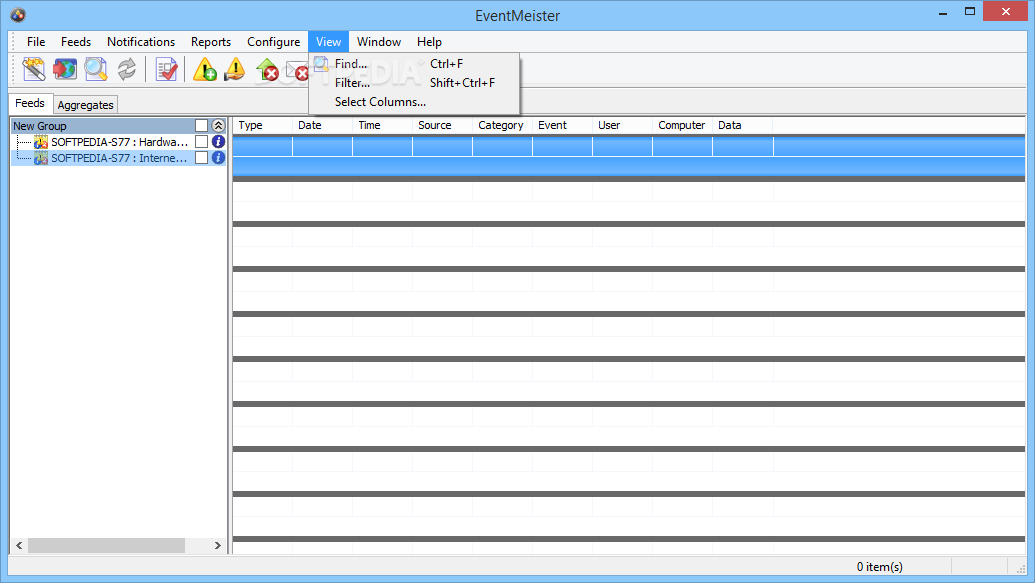The width and height of the screenshot is (1035, 583).
Task: Click the window resize grip in status bar
Action: 1020,568
